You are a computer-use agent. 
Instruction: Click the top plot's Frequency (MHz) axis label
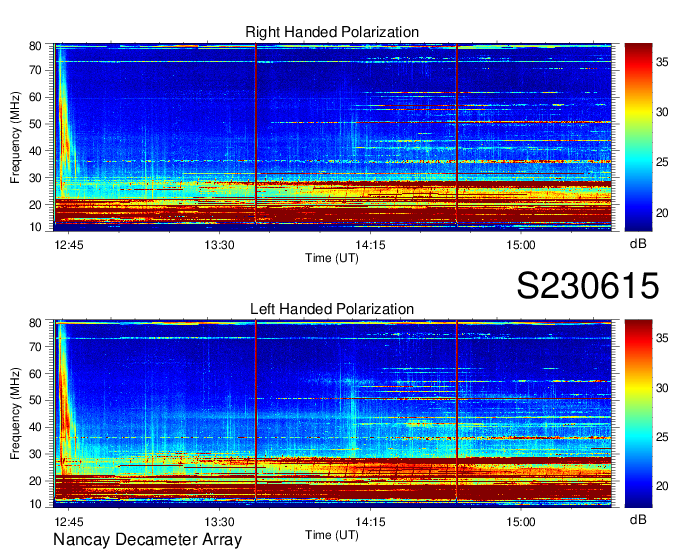(15, 137)
